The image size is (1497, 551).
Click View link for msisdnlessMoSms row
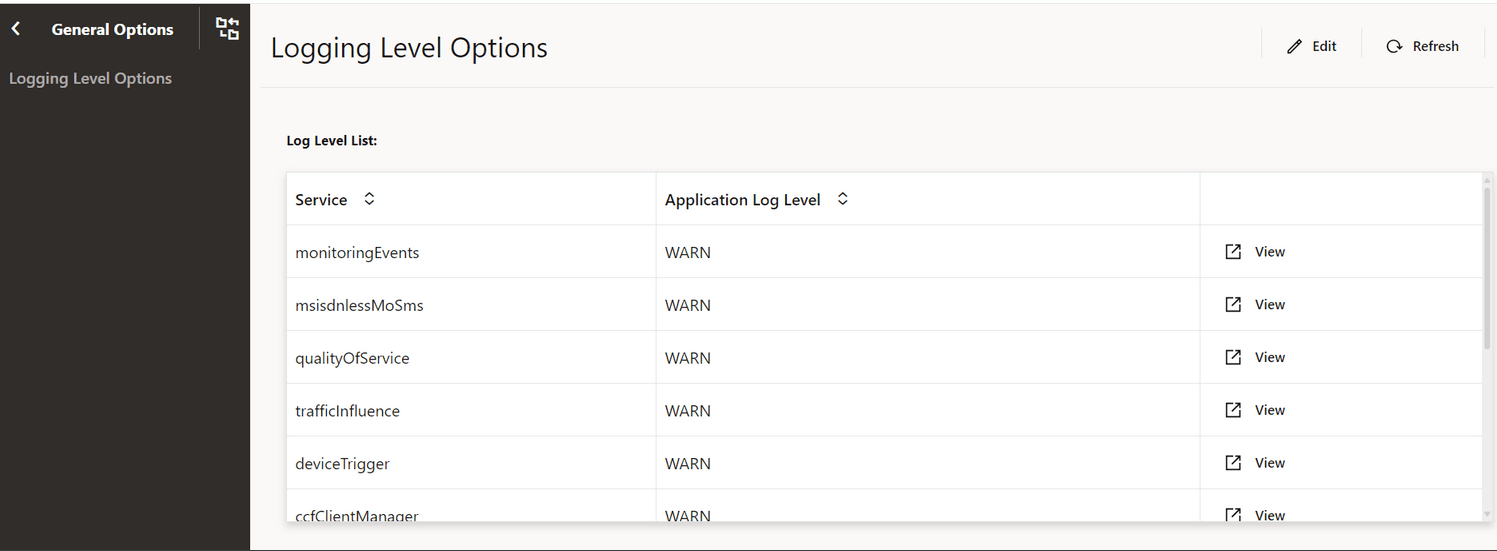(x=1270, y=305)
